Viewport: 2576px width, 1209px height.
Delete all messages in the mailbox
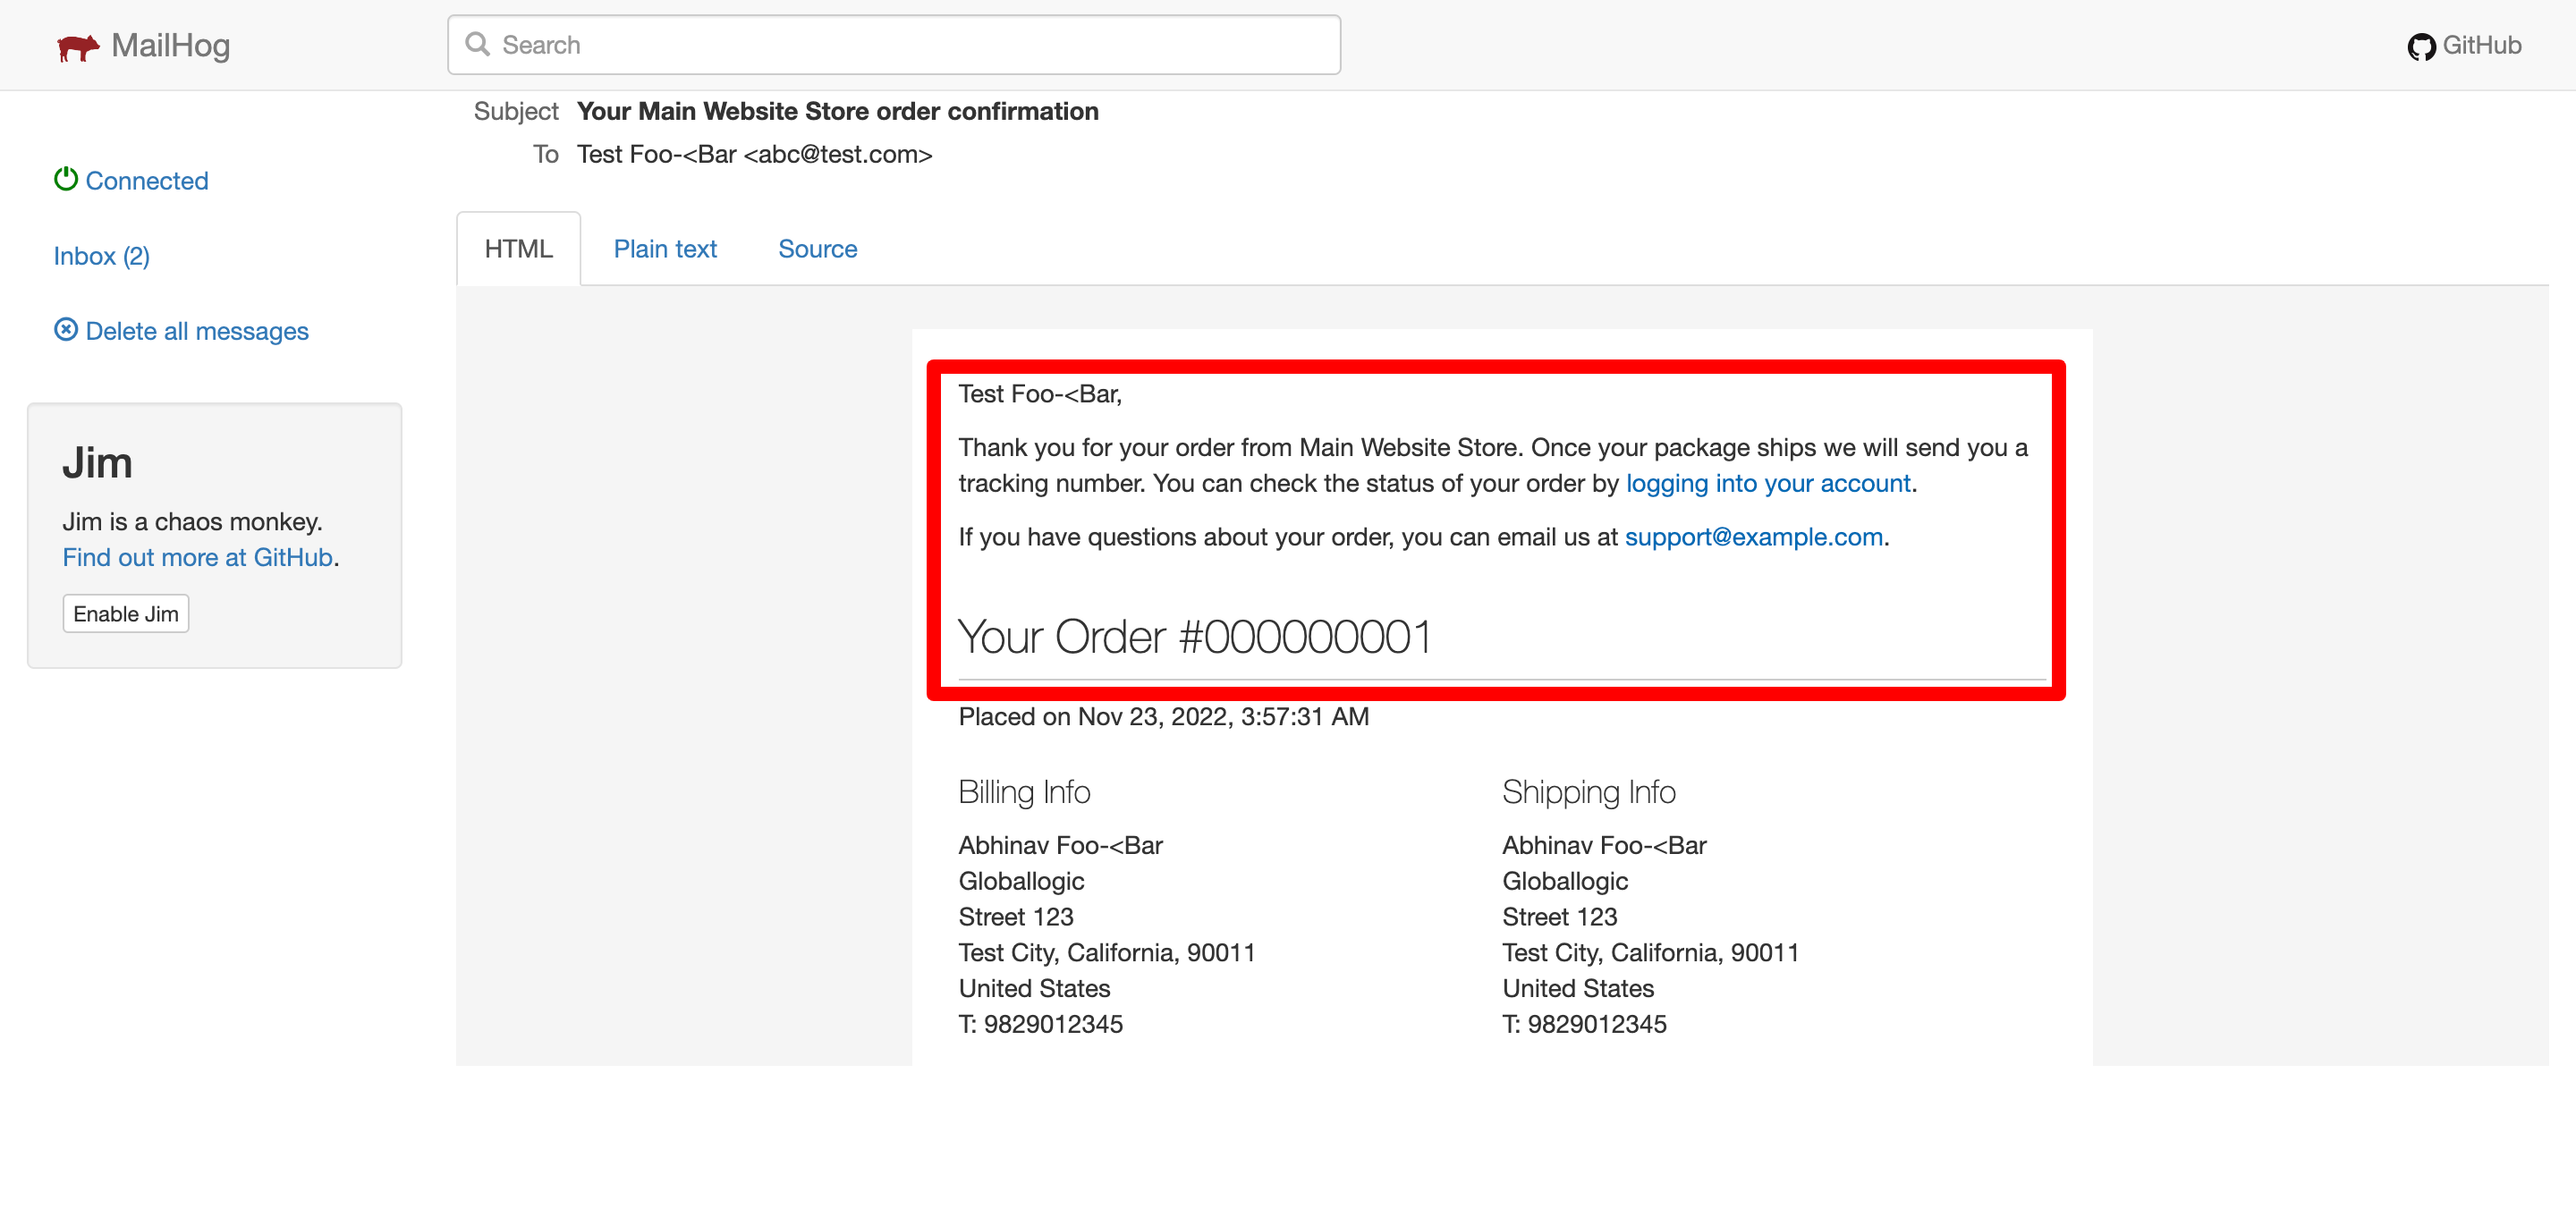(196, 330)
